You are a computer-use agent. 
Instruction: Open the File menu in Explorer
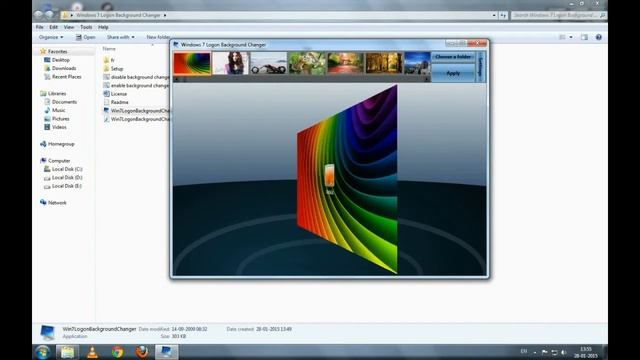point(40,27)
